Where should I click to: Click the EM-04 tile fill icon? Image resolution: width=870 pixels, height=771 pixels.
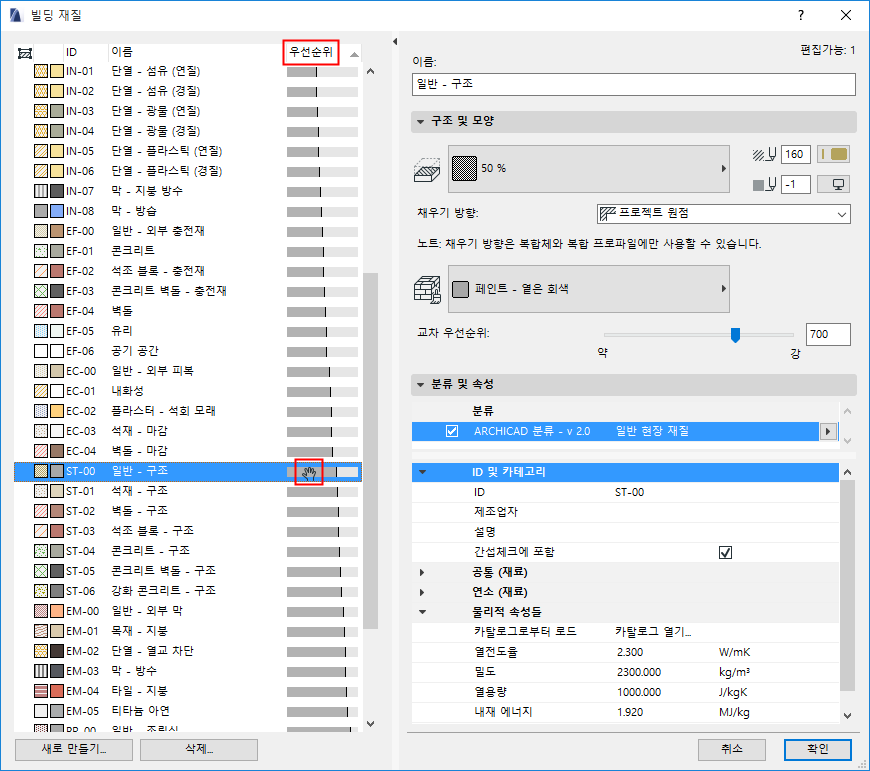click(x=41, y=691)
